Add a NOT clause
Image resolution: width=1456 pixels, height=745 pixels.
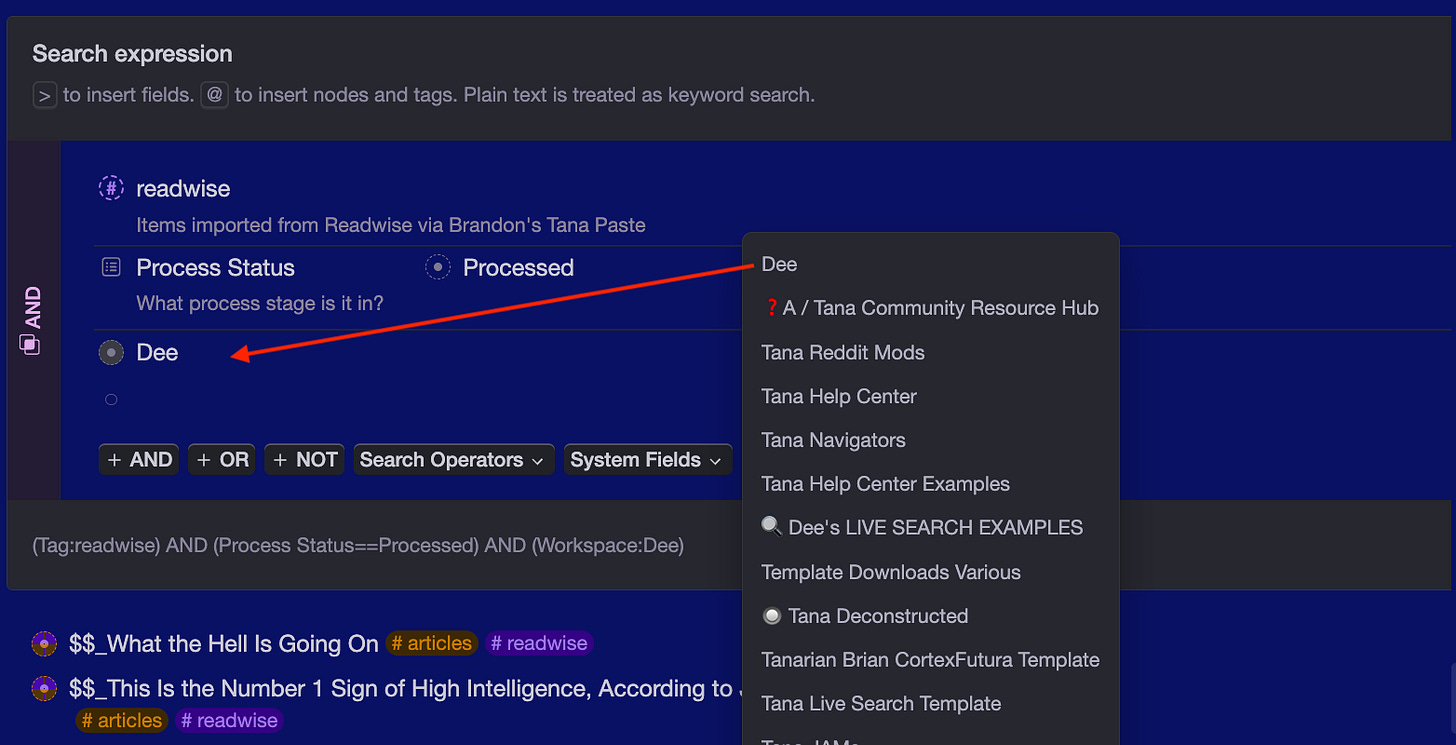pos(304,460)
